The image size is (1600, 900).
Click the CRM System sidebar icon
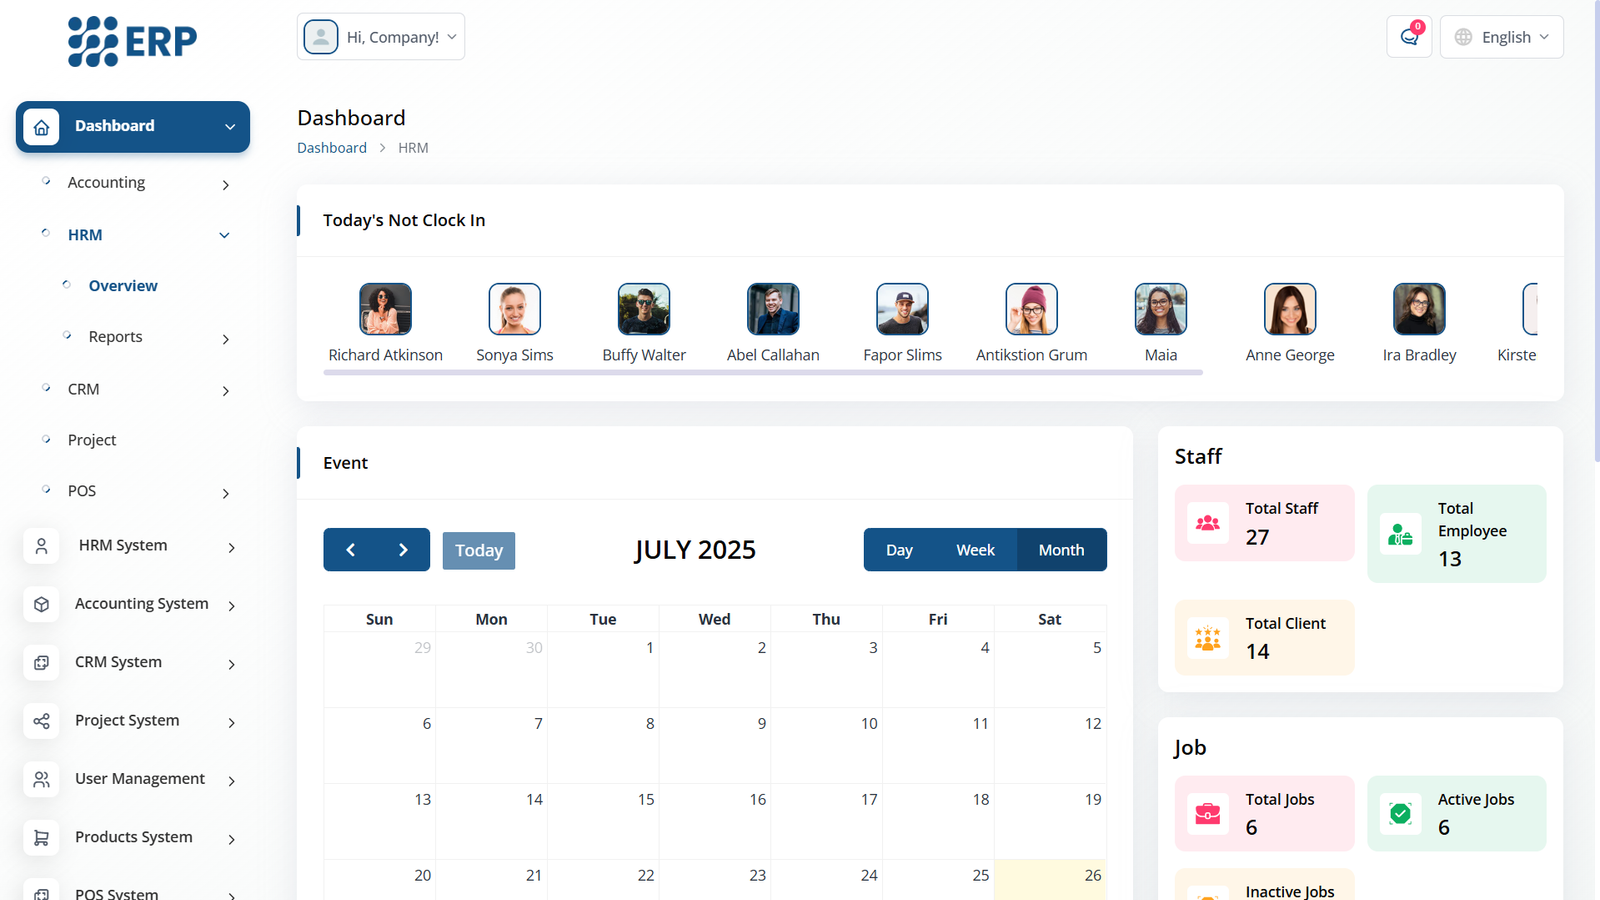pyautogui.click(x=41, y=663)
